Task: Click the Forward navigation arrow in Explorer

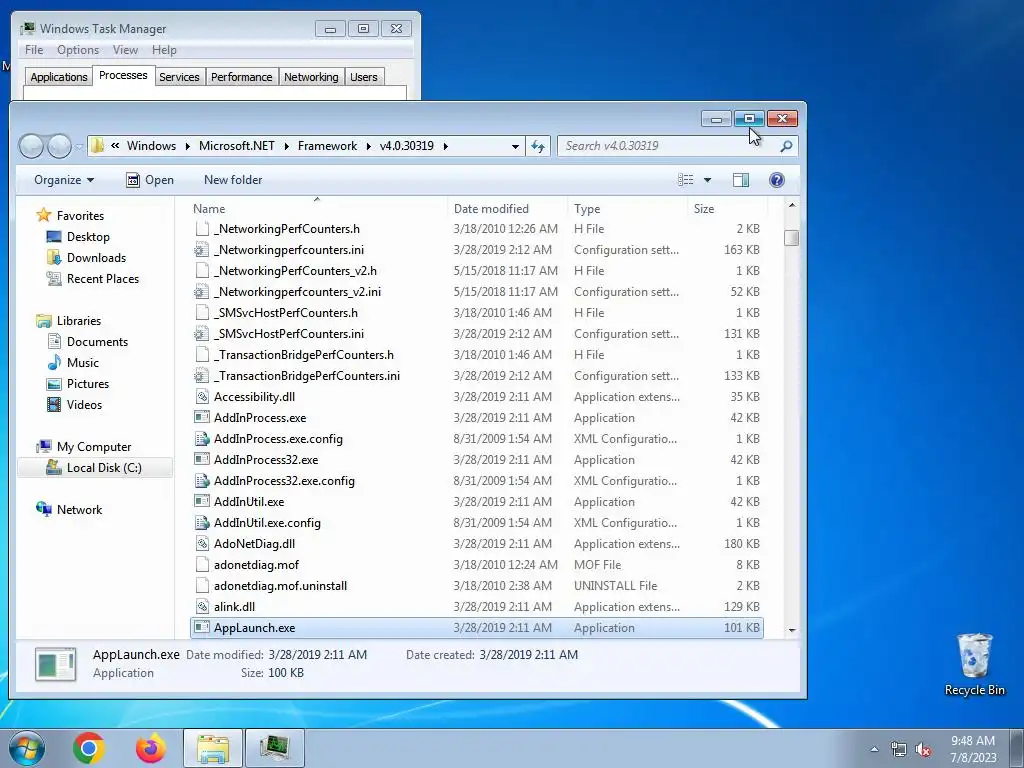Action: tap(59, 146)
